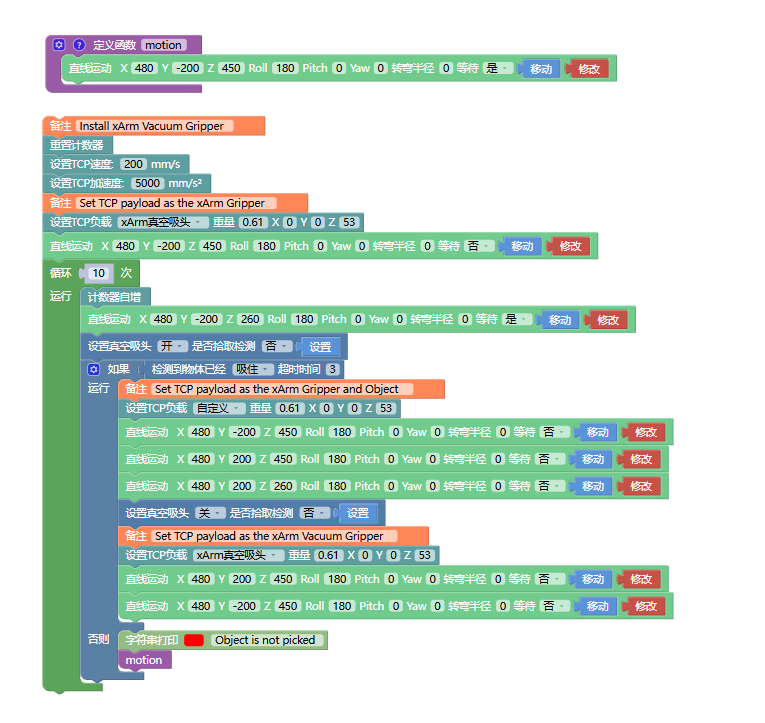
Task: Edit the Roll value 180 in the motion function block
Action: (285, 68)
